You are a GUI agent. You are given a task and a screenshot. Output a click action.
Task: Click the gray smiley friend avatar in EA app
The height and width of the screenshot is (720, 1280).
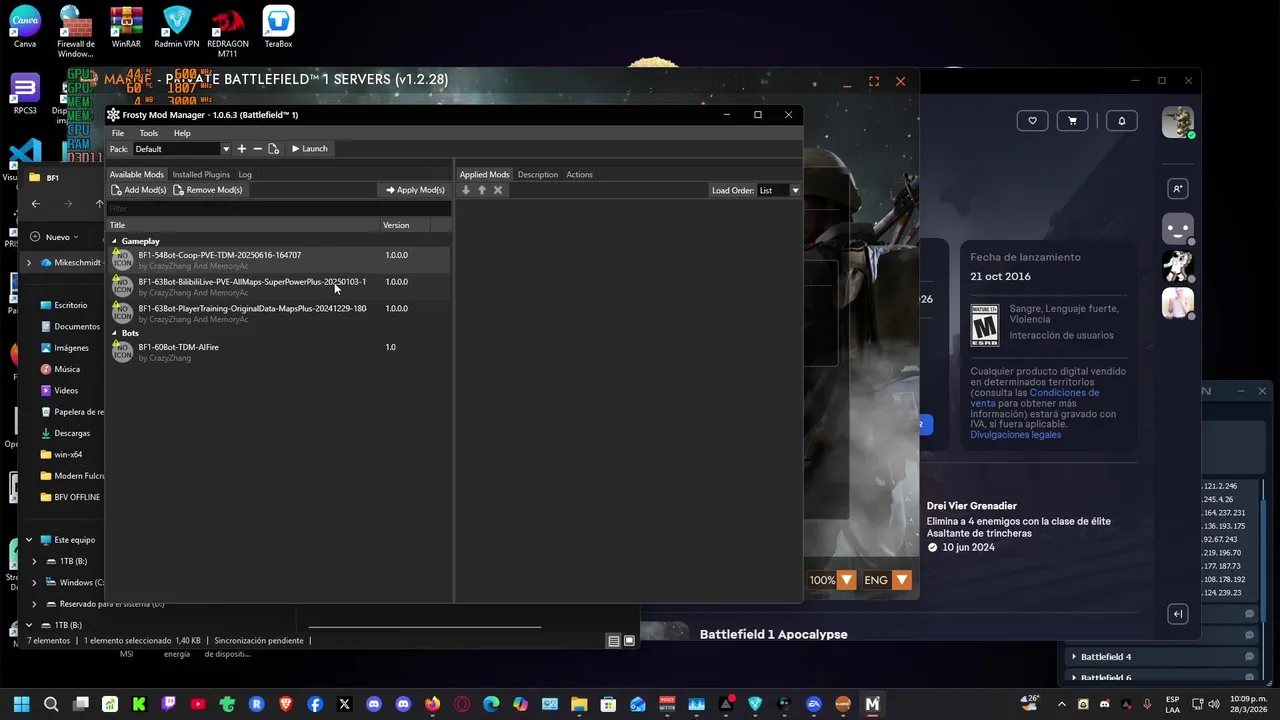click(x=1178, y=229)
